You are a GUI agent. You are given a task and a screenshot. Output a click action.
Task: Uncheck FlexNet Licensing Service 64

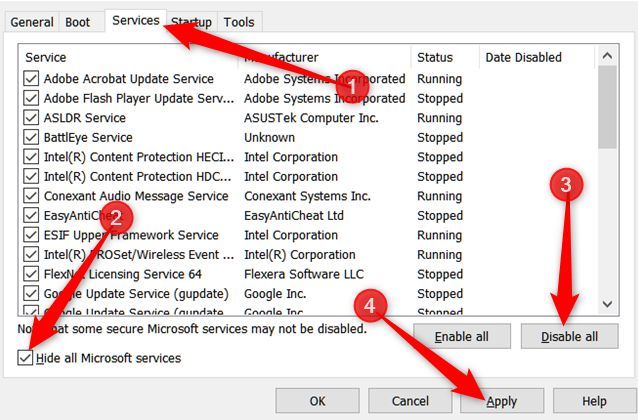click(31, 274)
